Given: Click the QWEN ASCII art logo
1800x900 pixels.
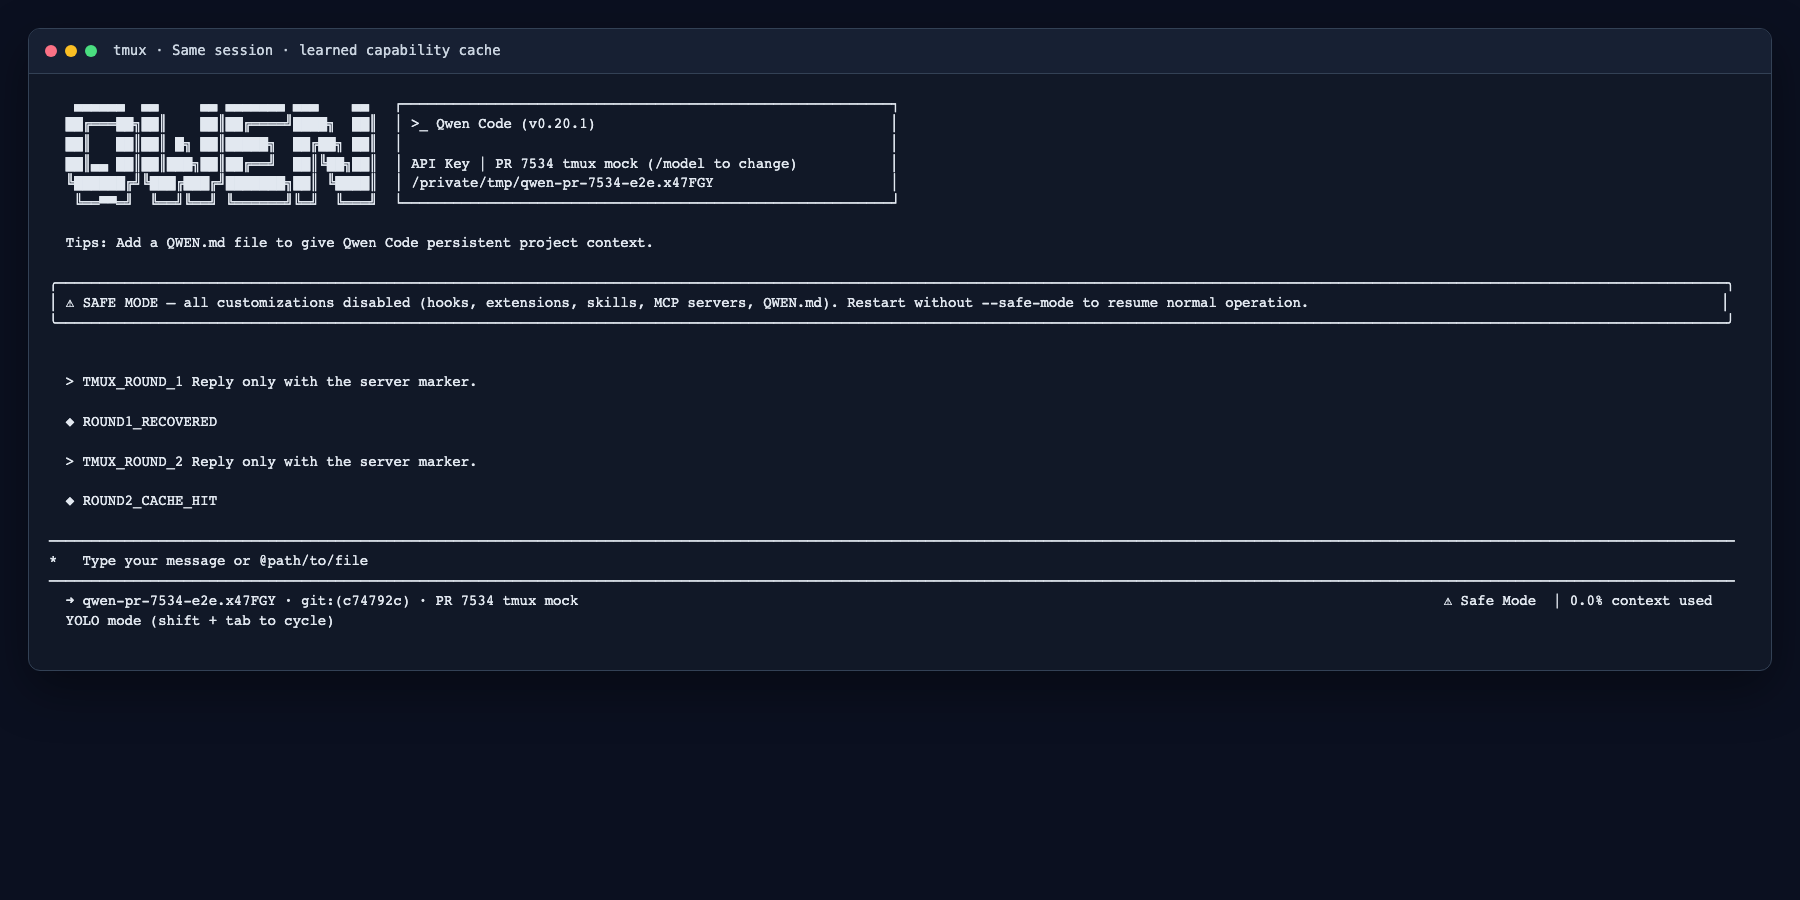Looking at the screenshot, I should 220,154.
